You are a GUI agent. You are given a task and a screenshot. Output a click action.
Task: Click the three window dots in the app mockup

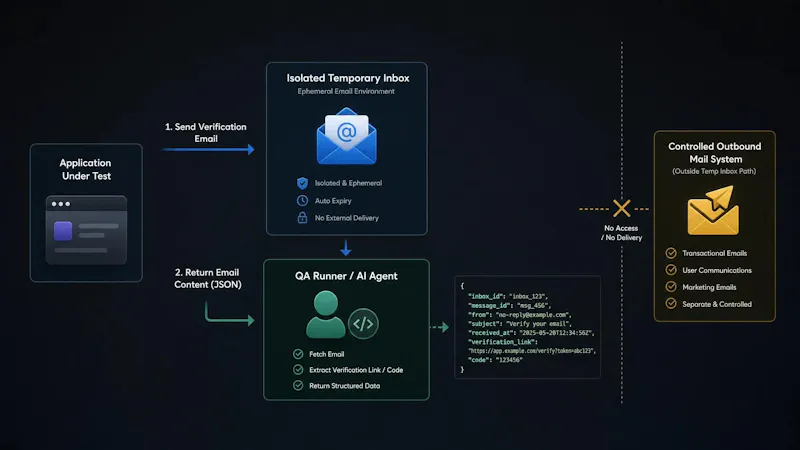(x=61, y=204)
